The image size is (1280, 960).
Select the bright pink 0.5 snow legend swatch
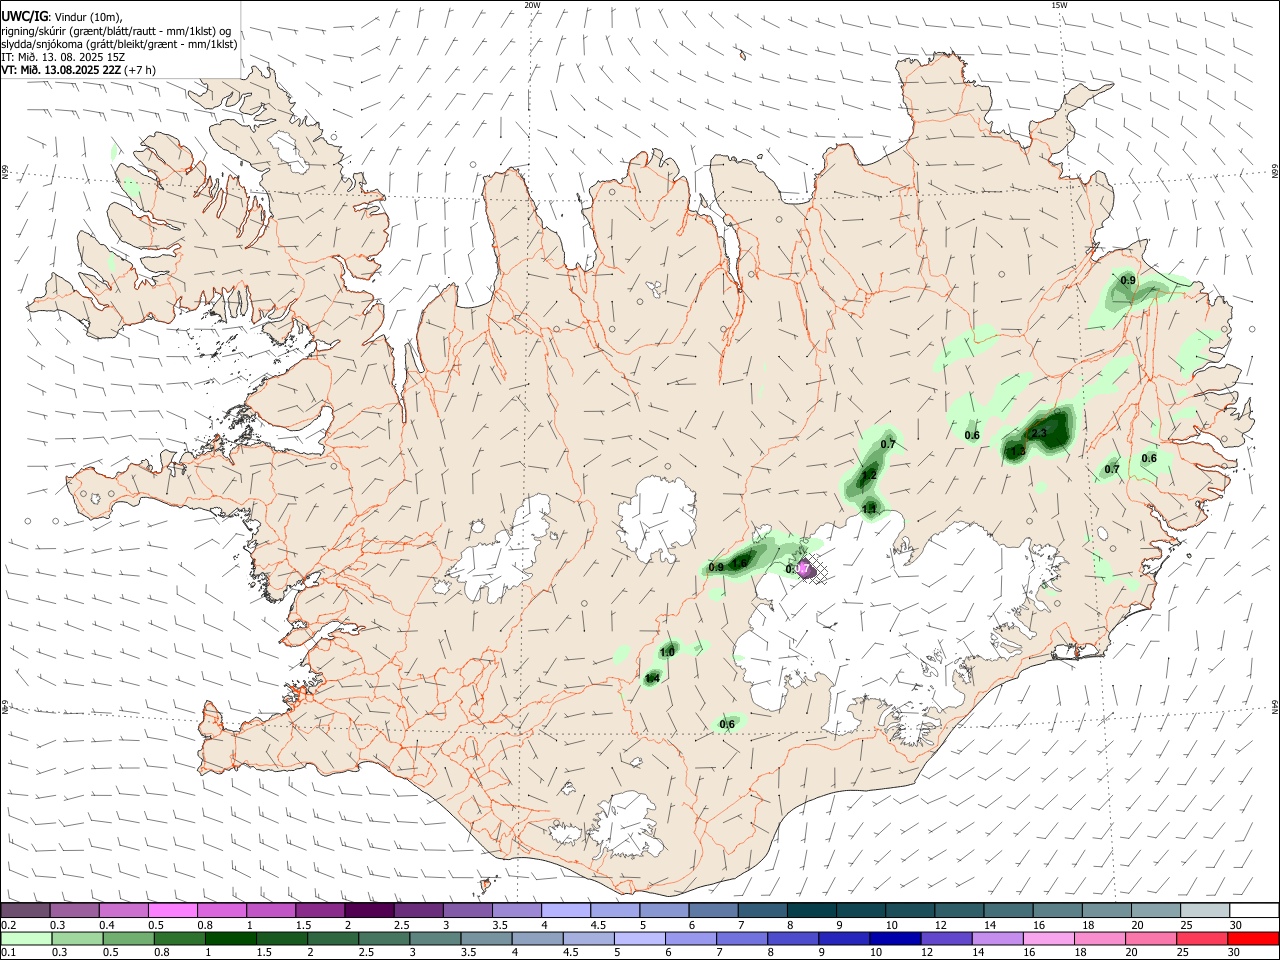point(172,910)
